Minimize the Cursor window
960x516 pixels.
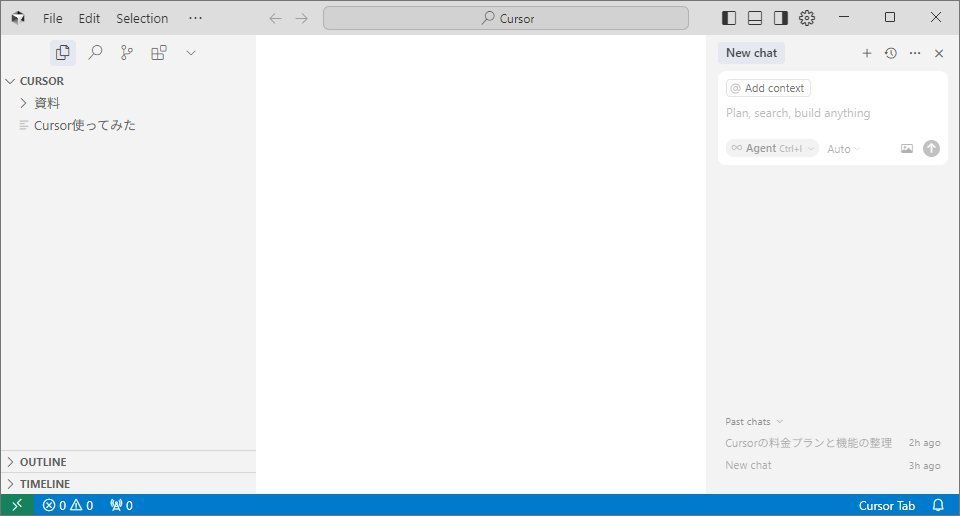click(x=844, y=17)
